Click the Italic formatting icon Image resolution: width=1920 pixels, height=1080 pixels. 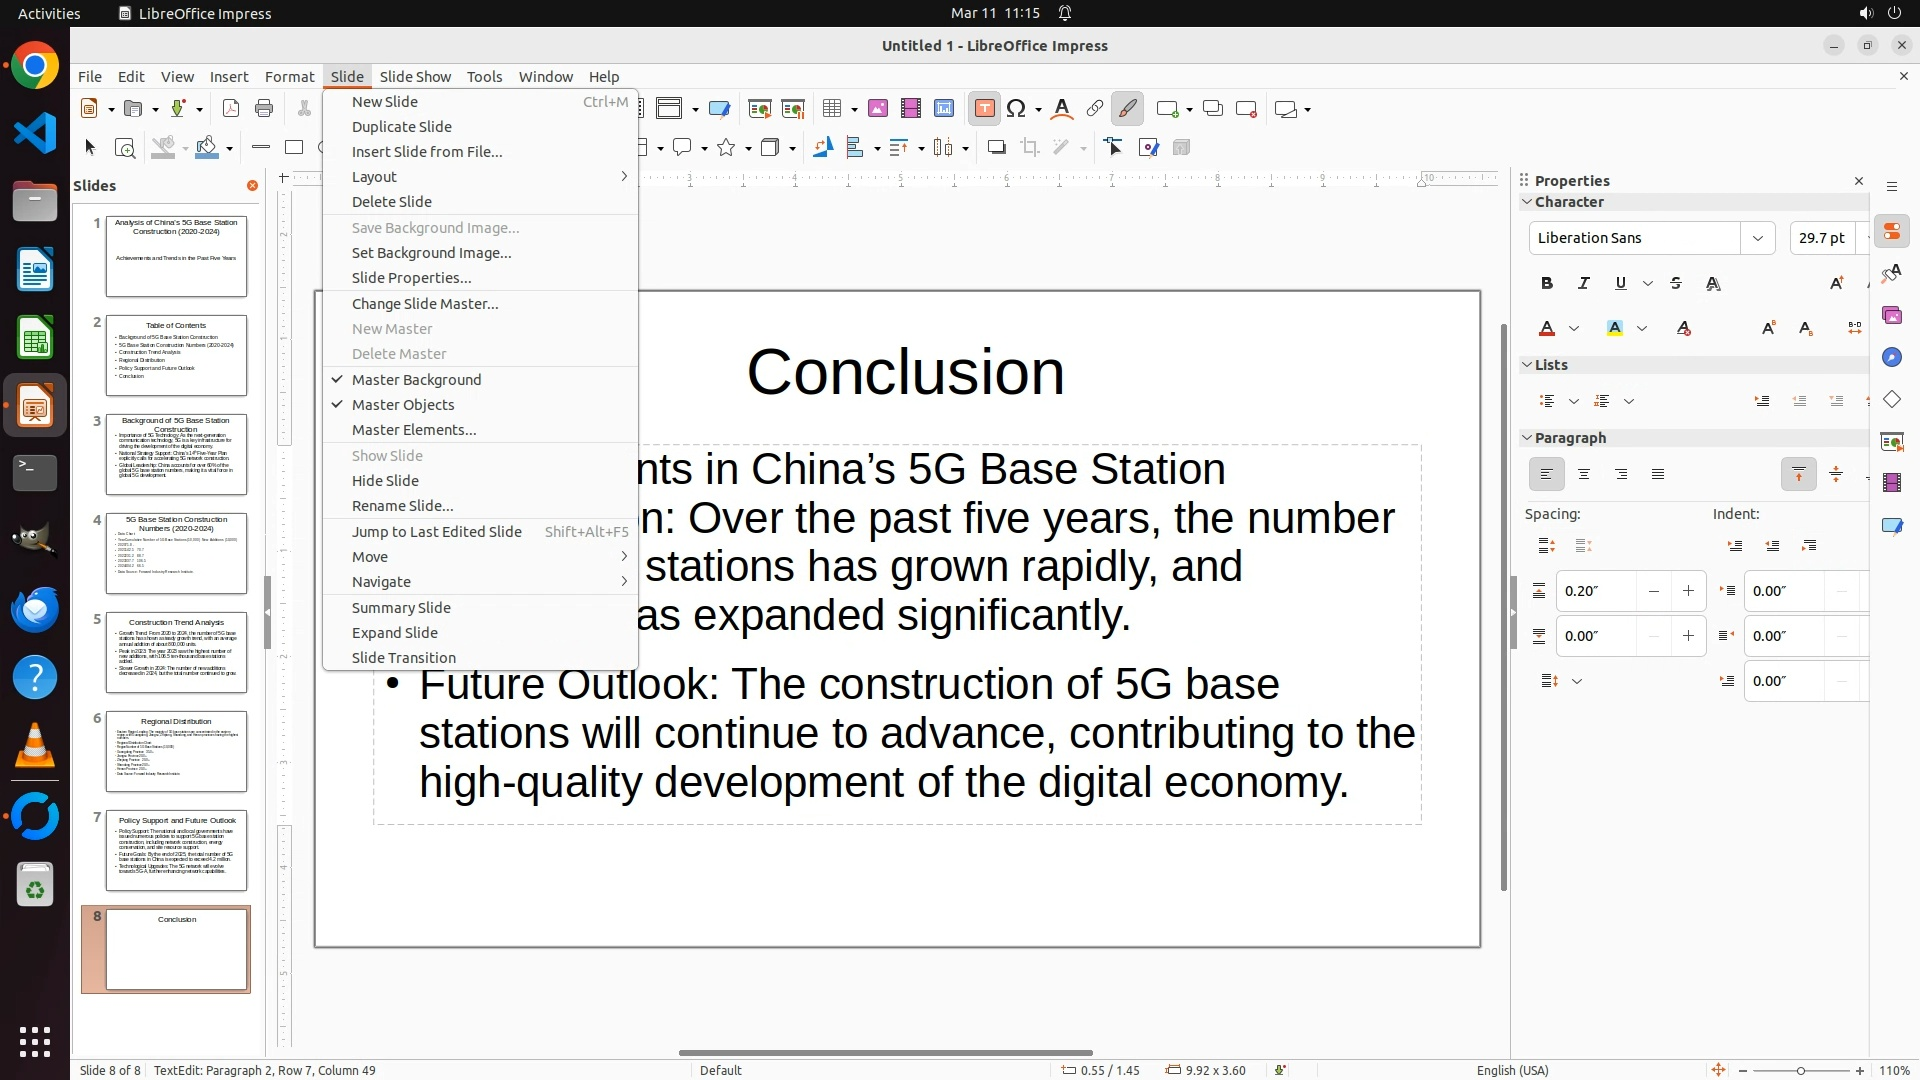point(1584,283)
